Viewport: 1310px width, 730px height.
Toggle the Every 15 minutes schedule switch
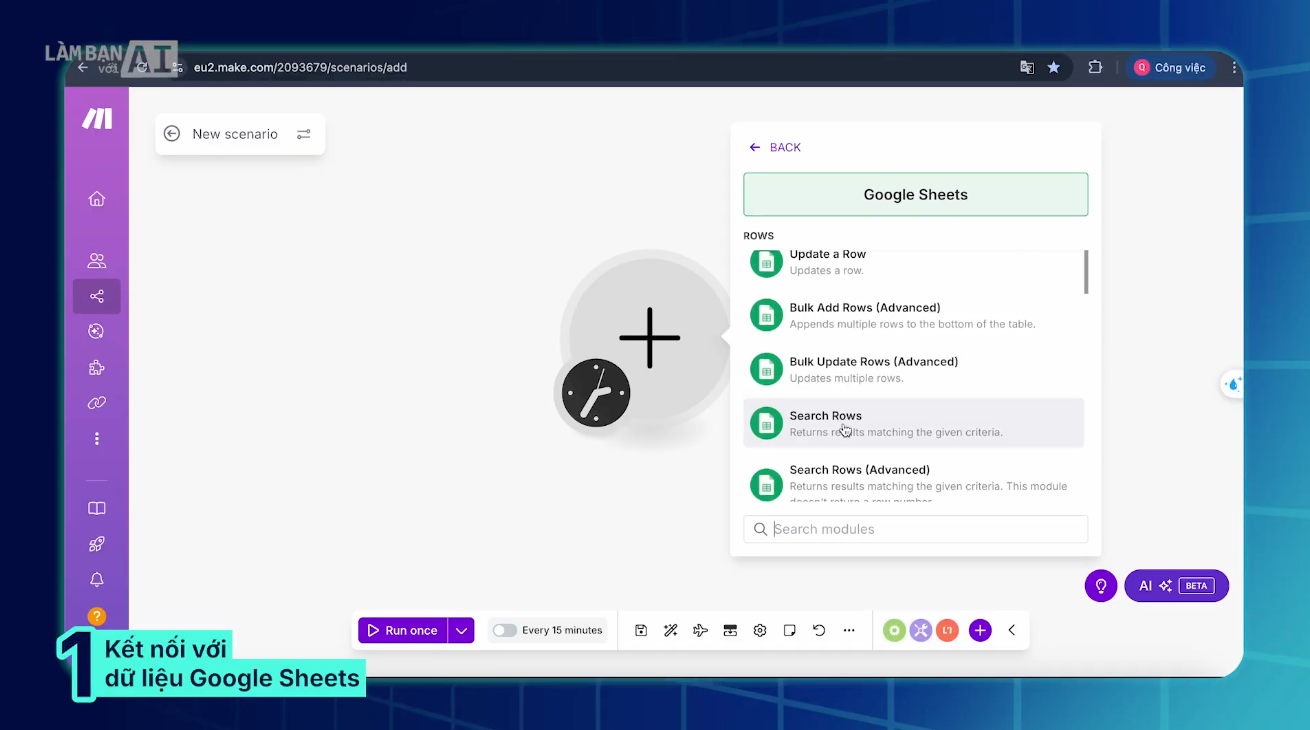coord(505,630)
